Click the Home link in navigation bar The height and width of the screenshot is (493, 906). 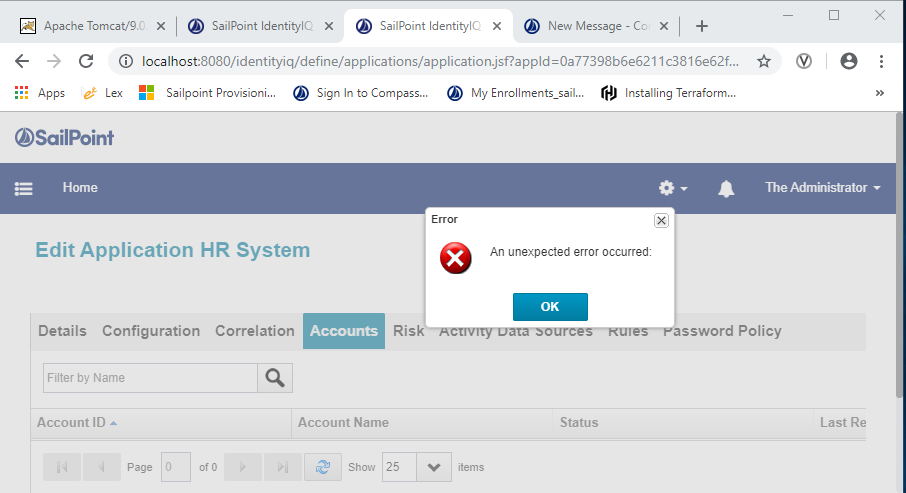coord(80,188)
